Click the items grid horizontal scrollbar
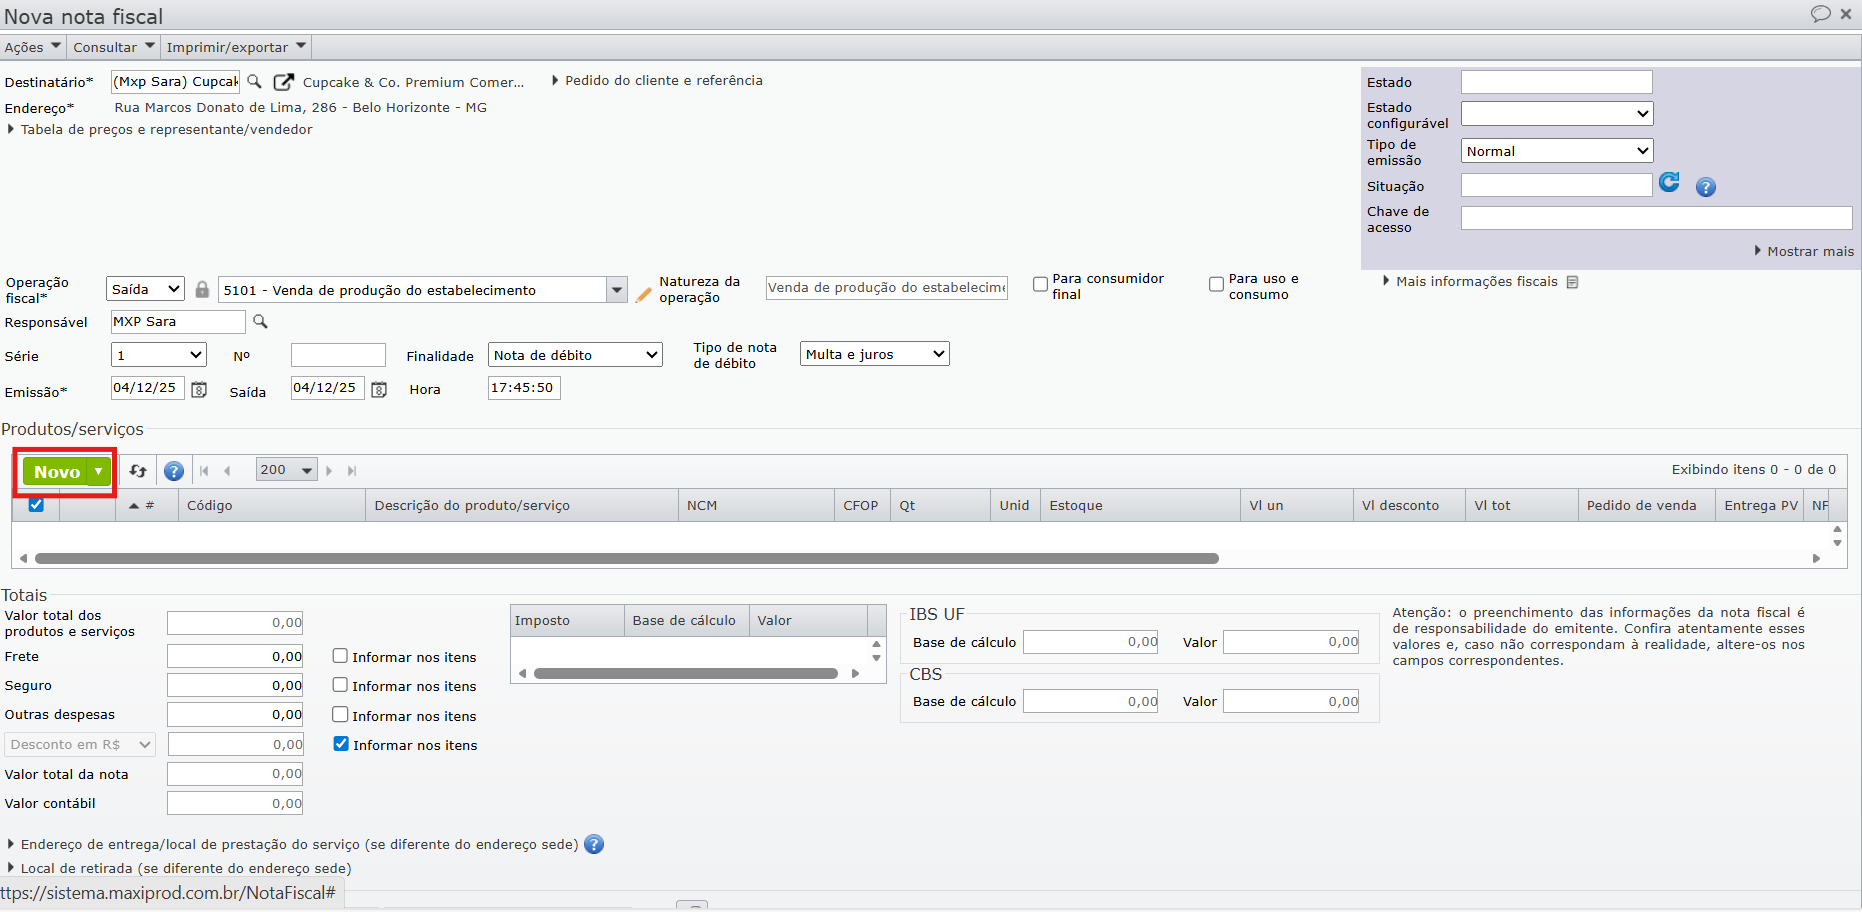 coord(627,559)
